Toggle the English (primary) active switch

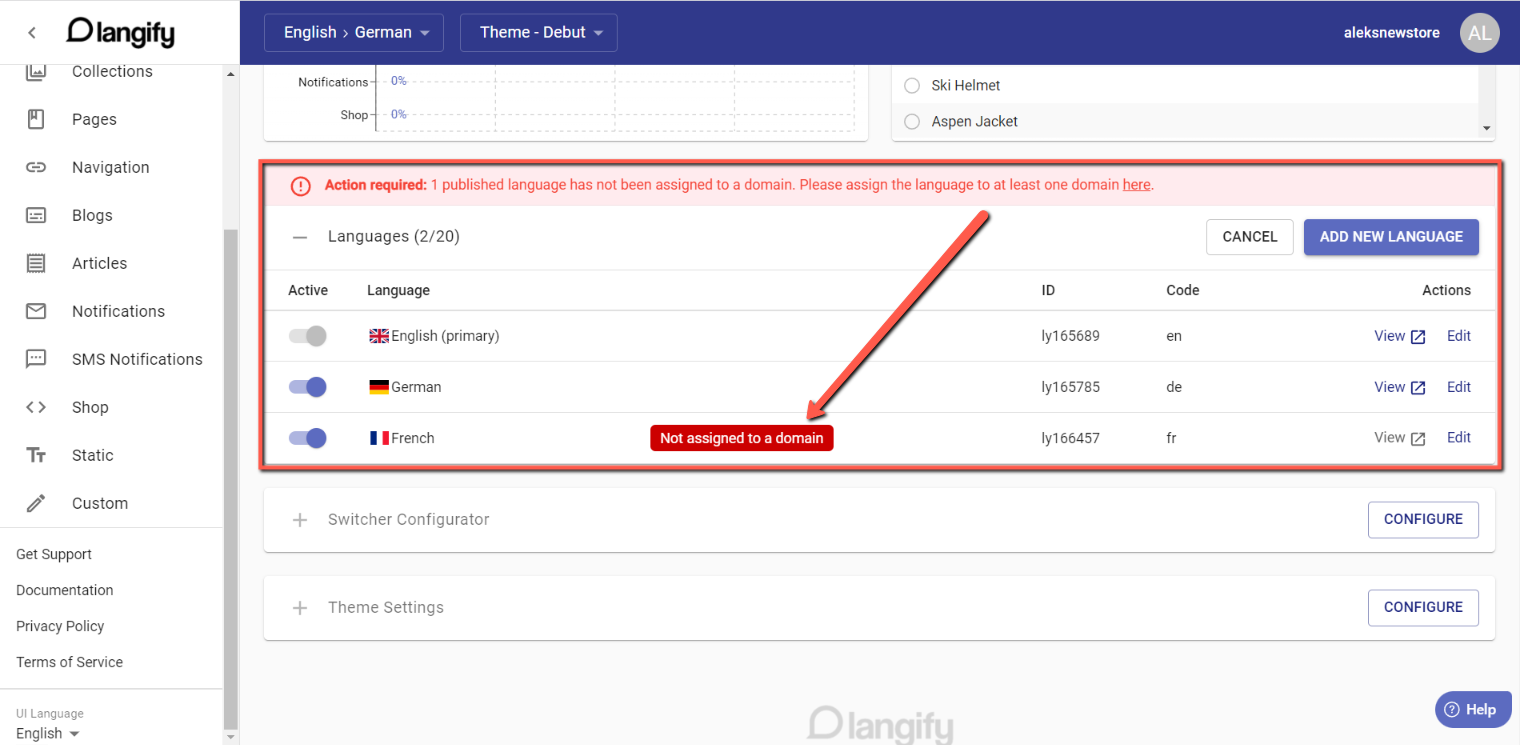click(308, 336)
